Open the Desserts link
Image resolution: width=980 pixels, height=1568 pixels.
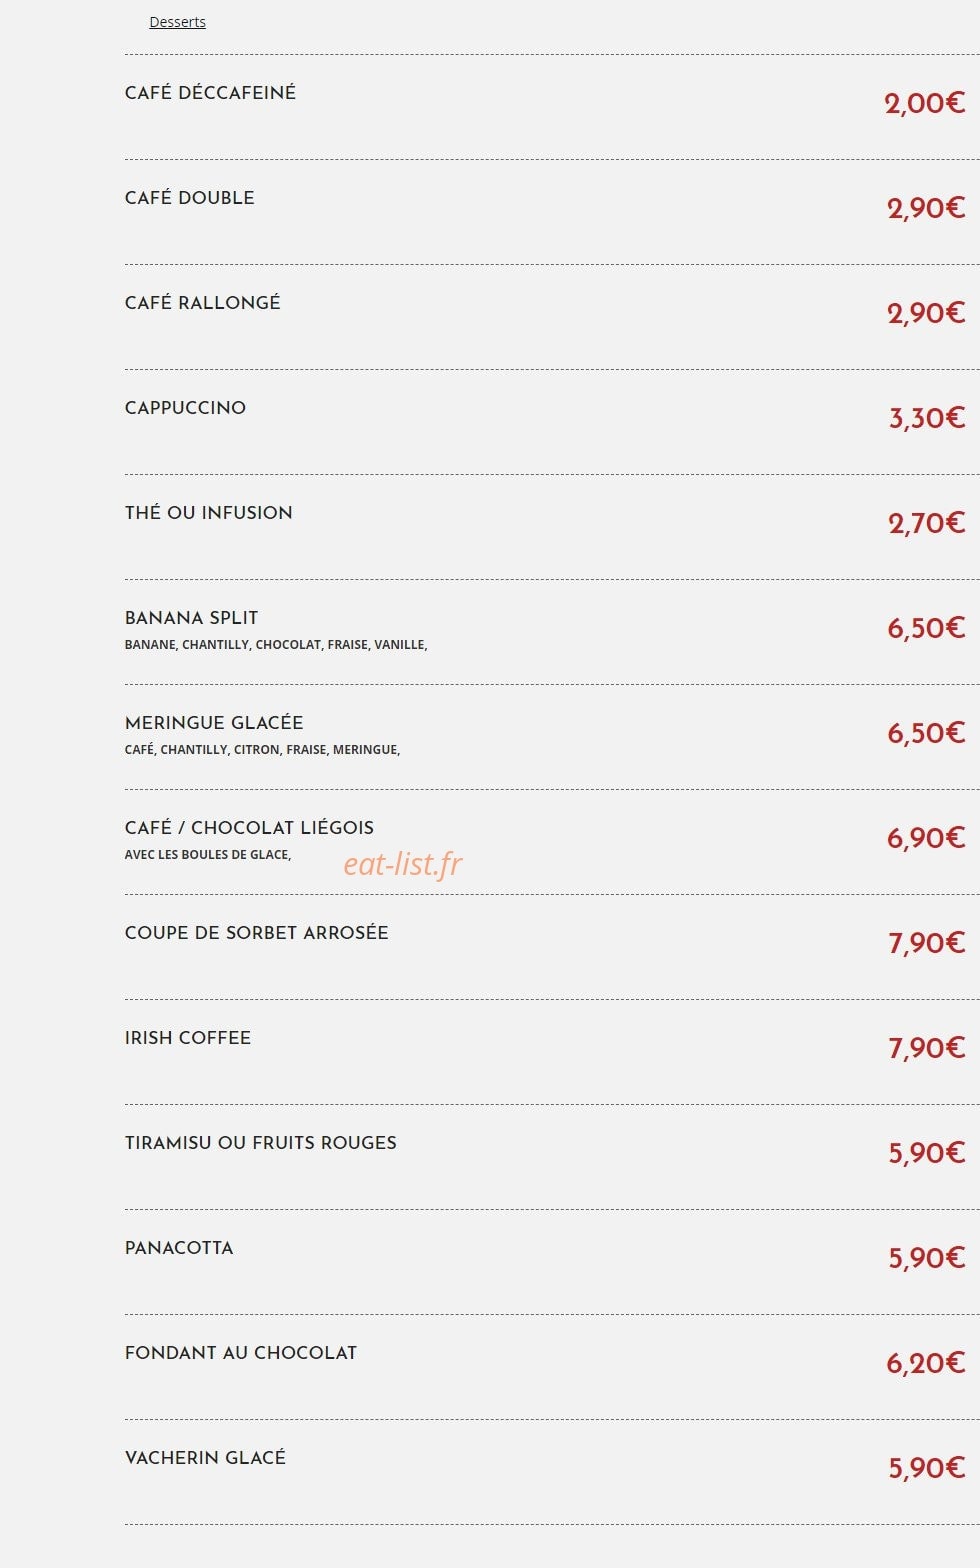click(x=177, y=22)
